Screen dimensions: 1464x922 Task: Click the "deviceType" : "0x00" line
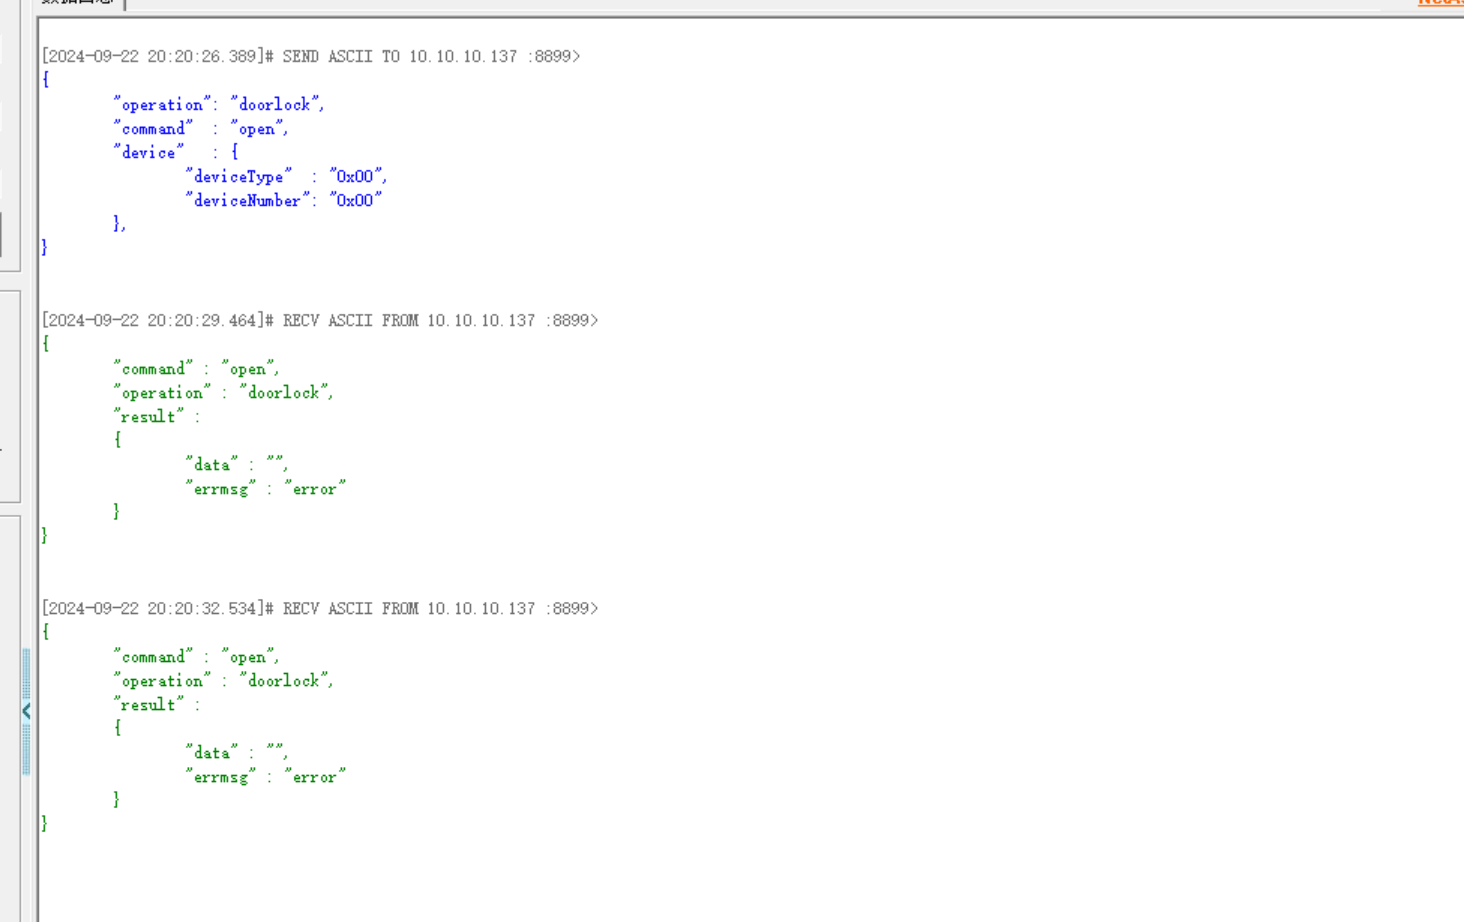(x=286, y=177)
